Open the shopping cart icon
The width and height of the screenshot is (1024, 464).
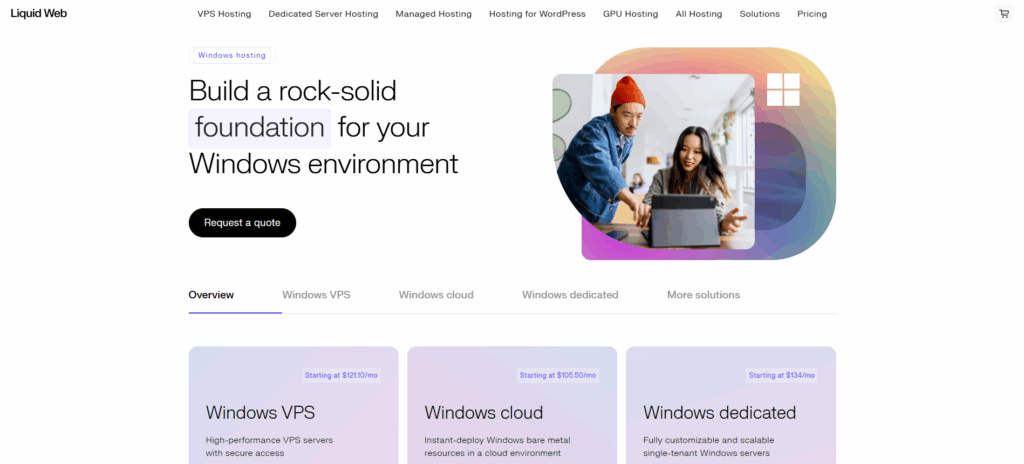coord(1004,14)
